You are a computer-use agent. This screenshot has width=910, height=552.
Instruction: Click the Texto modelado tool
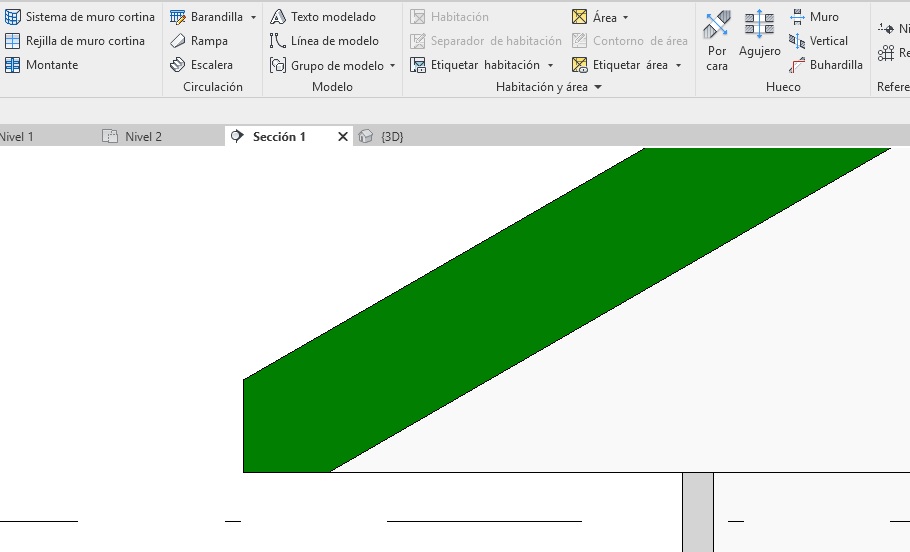click(x=323, y=17)
